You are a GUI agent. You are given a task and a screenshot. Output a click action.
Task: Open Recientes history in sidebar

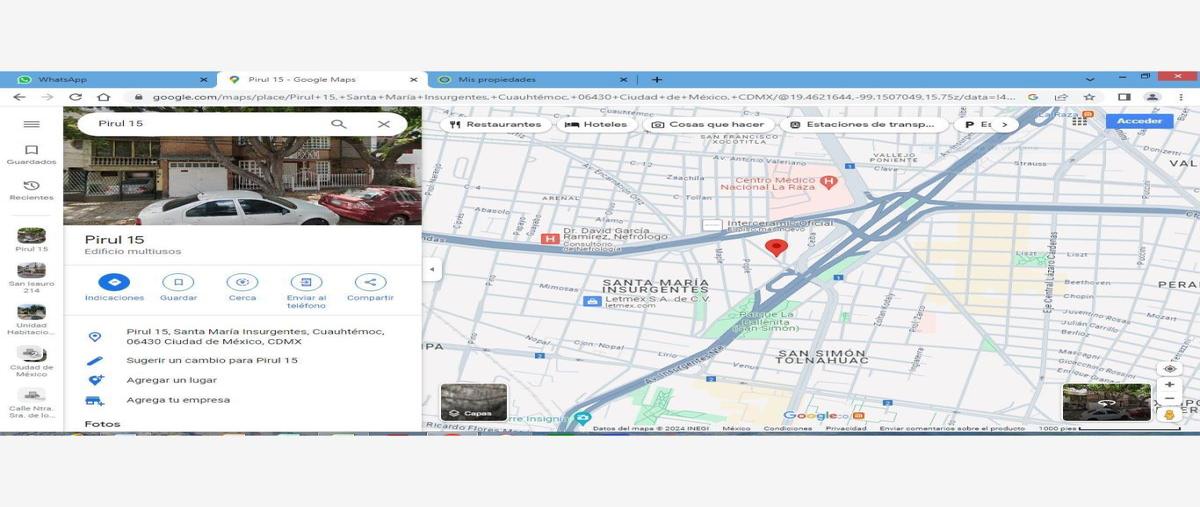tap(31, 190)
